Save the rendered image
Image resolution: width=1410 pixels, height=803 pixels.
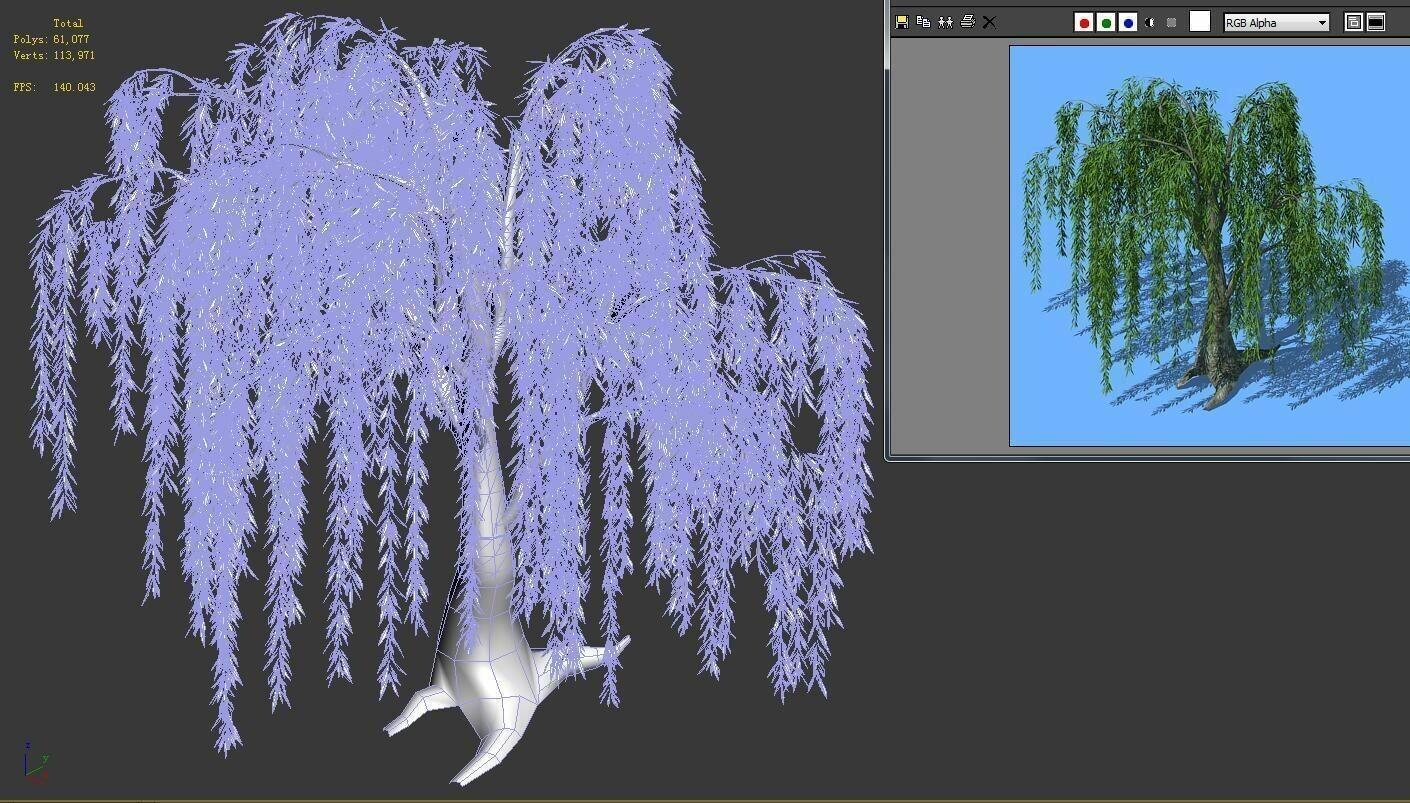point(901,22)
